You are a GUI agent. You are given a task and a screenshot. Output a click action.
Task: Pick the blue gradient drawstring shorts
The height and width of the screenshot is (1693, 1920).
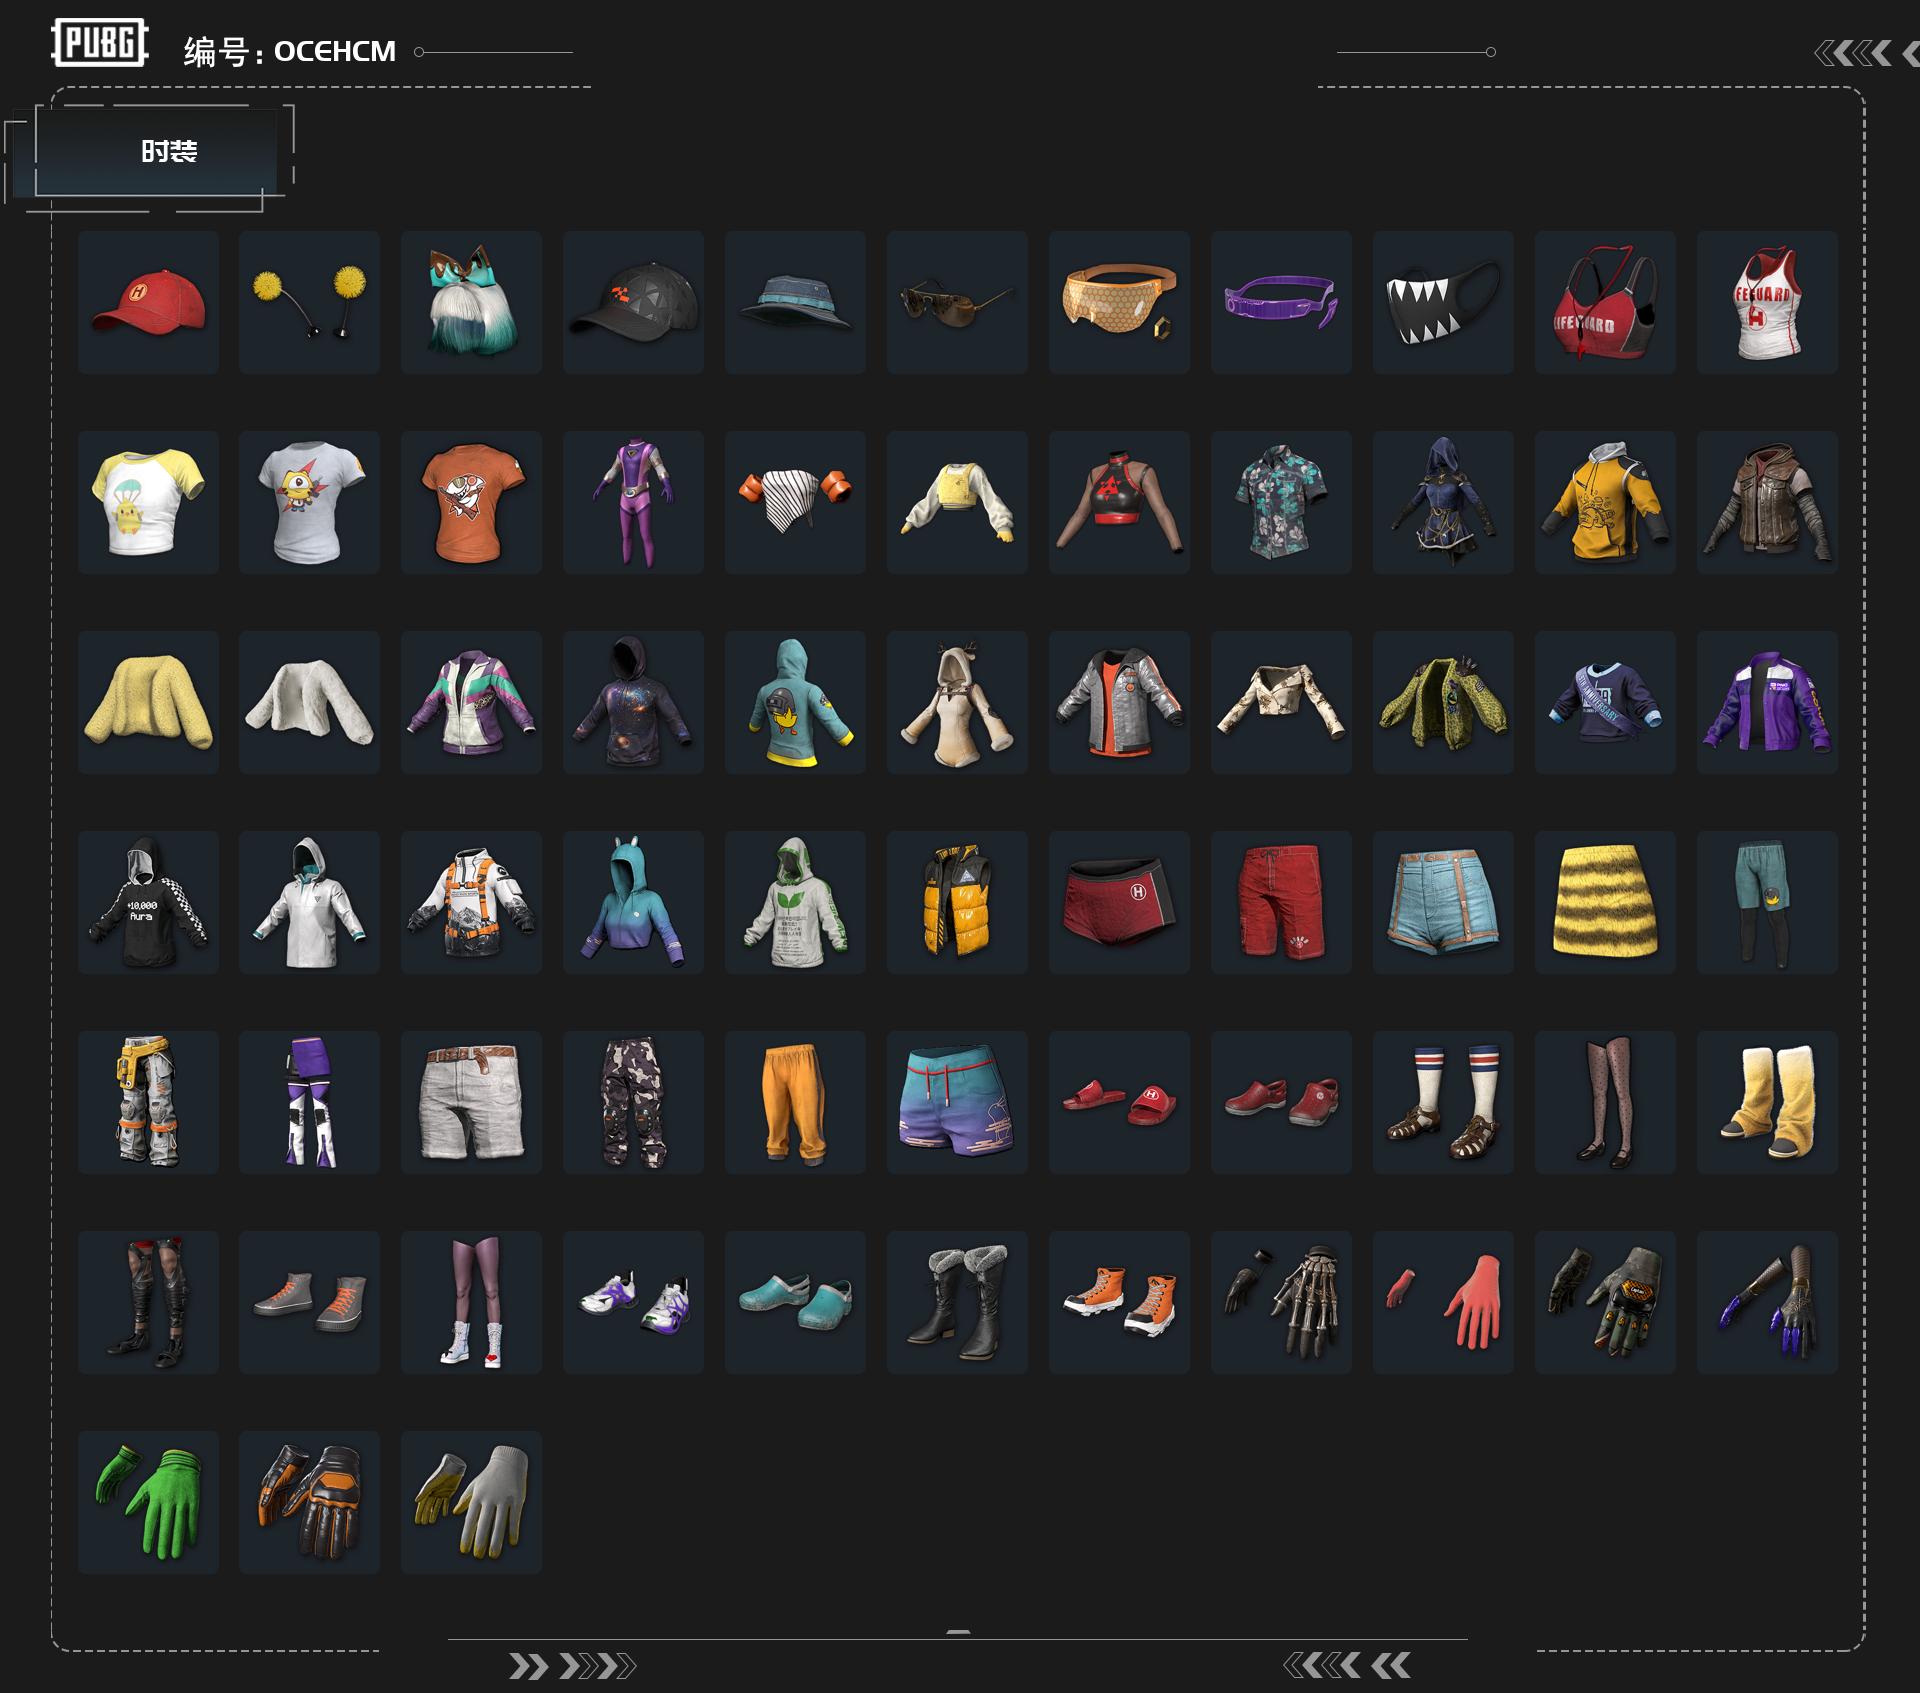[x=957, y=1102]
